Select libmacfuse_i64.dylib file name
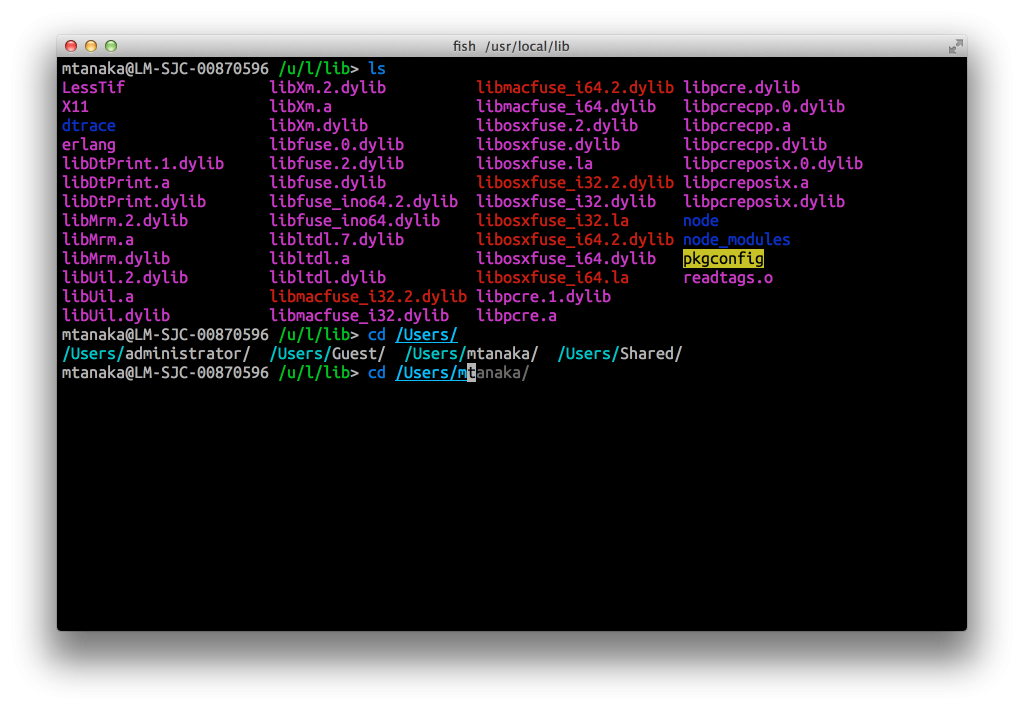This screenshot has height=710, width=1024. (566, 106)
